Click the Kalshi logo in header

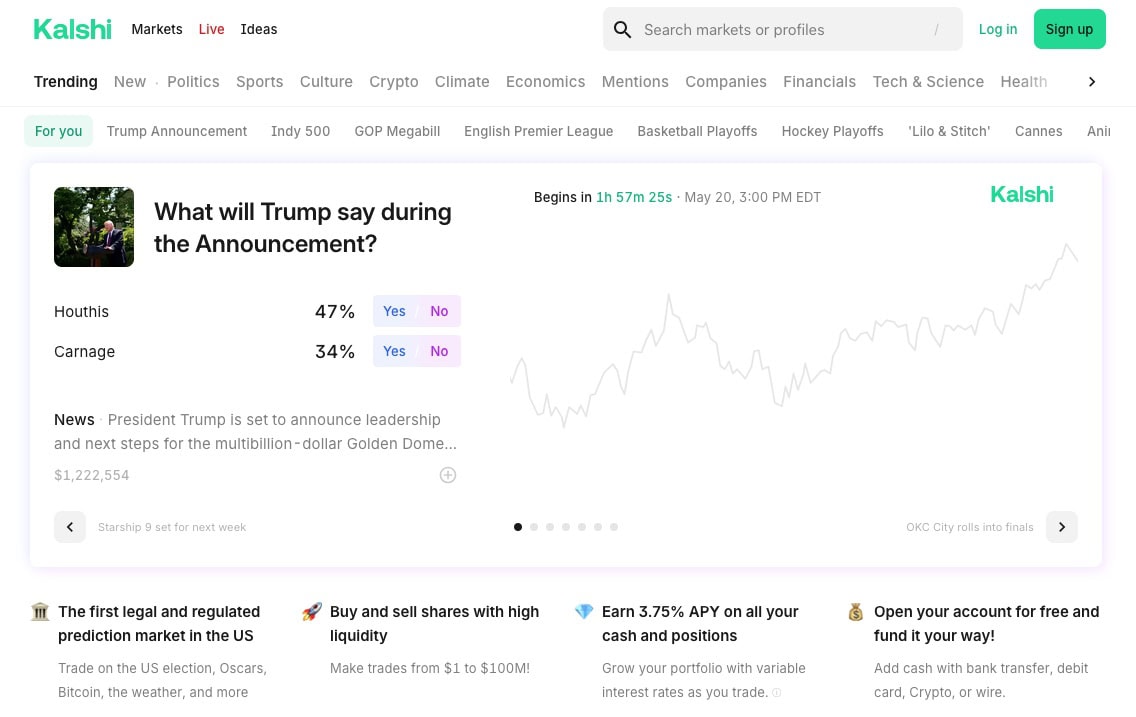(x=72, y=29)
